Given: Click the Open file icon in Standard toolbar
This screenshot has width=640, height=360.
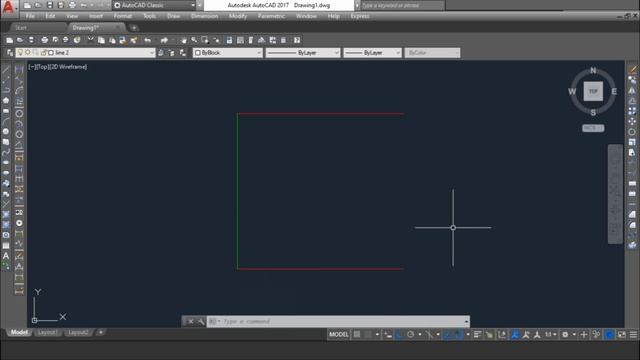Looking at the screenshot, I should 20,40.
